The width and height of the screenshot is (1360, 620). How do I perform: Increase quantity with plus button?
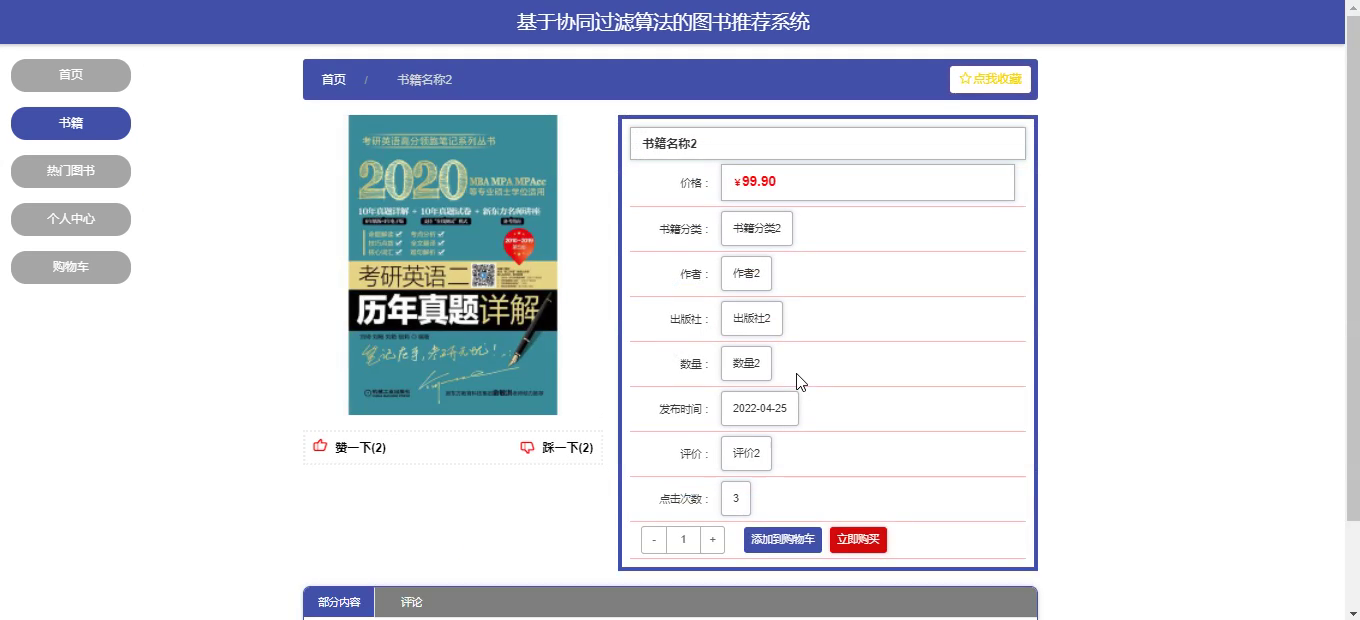712,540
